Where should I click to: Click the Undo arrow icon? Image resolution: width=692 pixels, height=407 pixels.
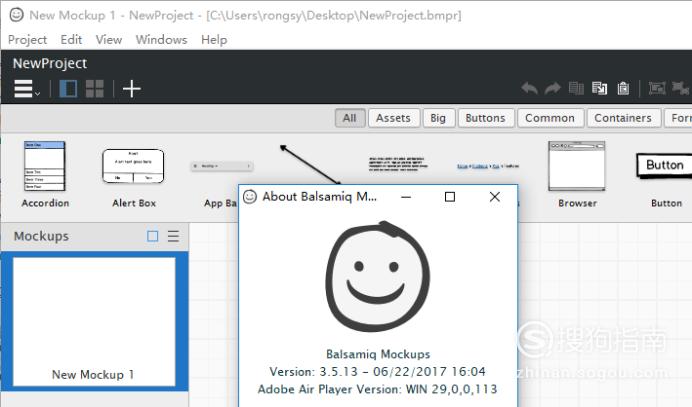point(529,88)
